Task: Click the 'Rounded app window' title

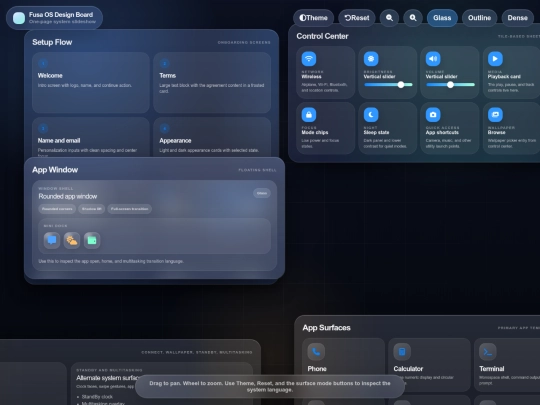Action: point(68,196)
